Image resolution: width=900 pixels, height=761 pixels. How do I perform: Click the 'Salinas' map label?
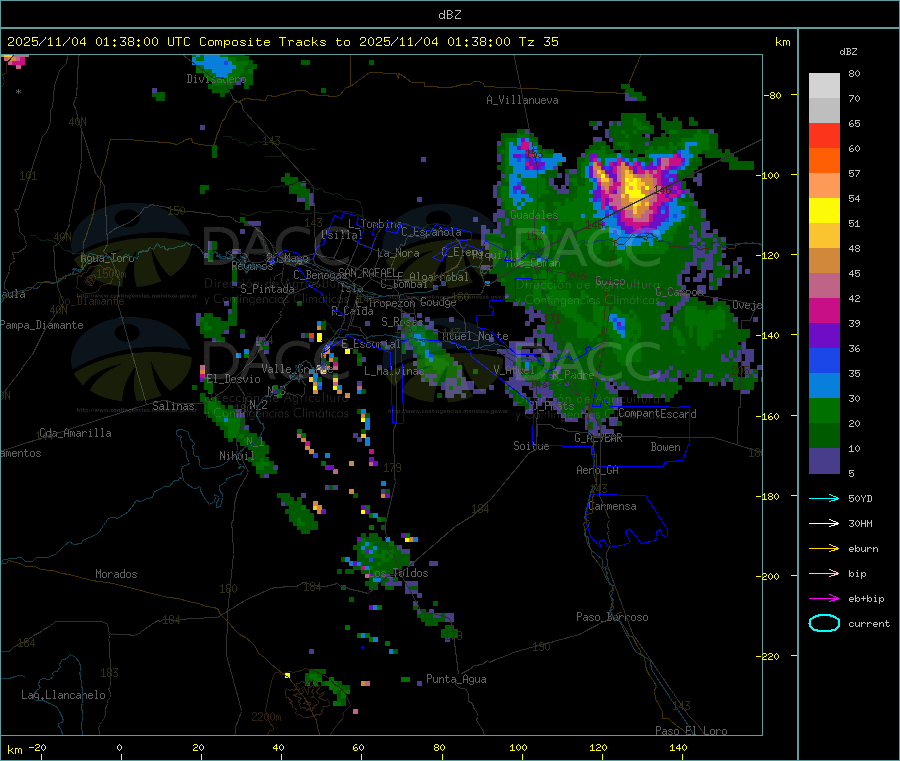[173, 406]
